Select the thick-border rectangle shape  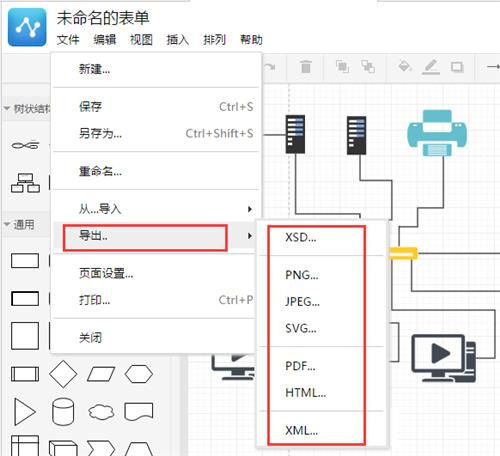pos(25,298)
